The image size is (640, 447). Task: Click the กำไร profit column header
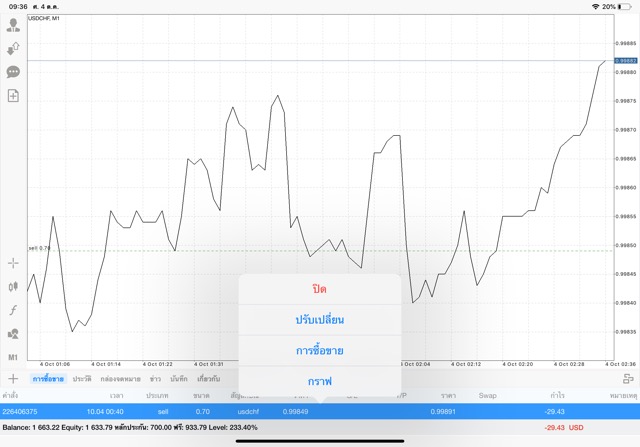pyautogui.click(x=557, y=396)
